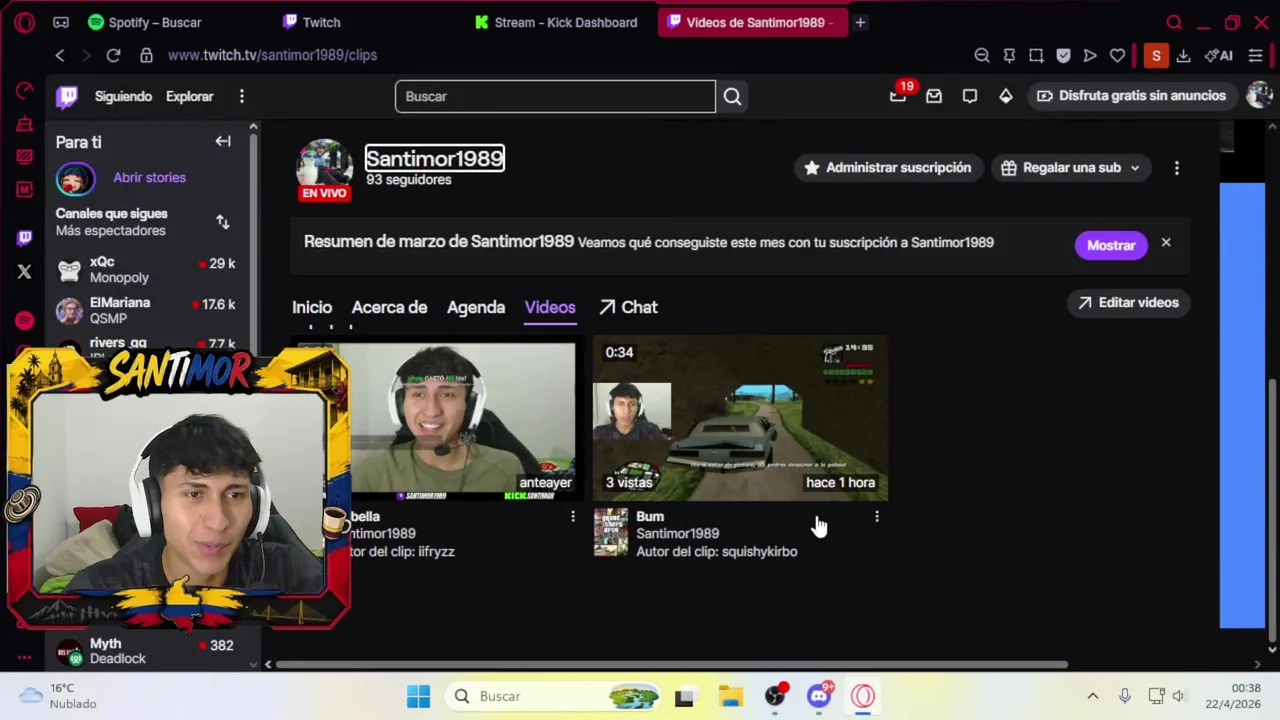The image size is (1280, 720).
Task: Open the orange S extension icon
Action: tap(1156, 56)
